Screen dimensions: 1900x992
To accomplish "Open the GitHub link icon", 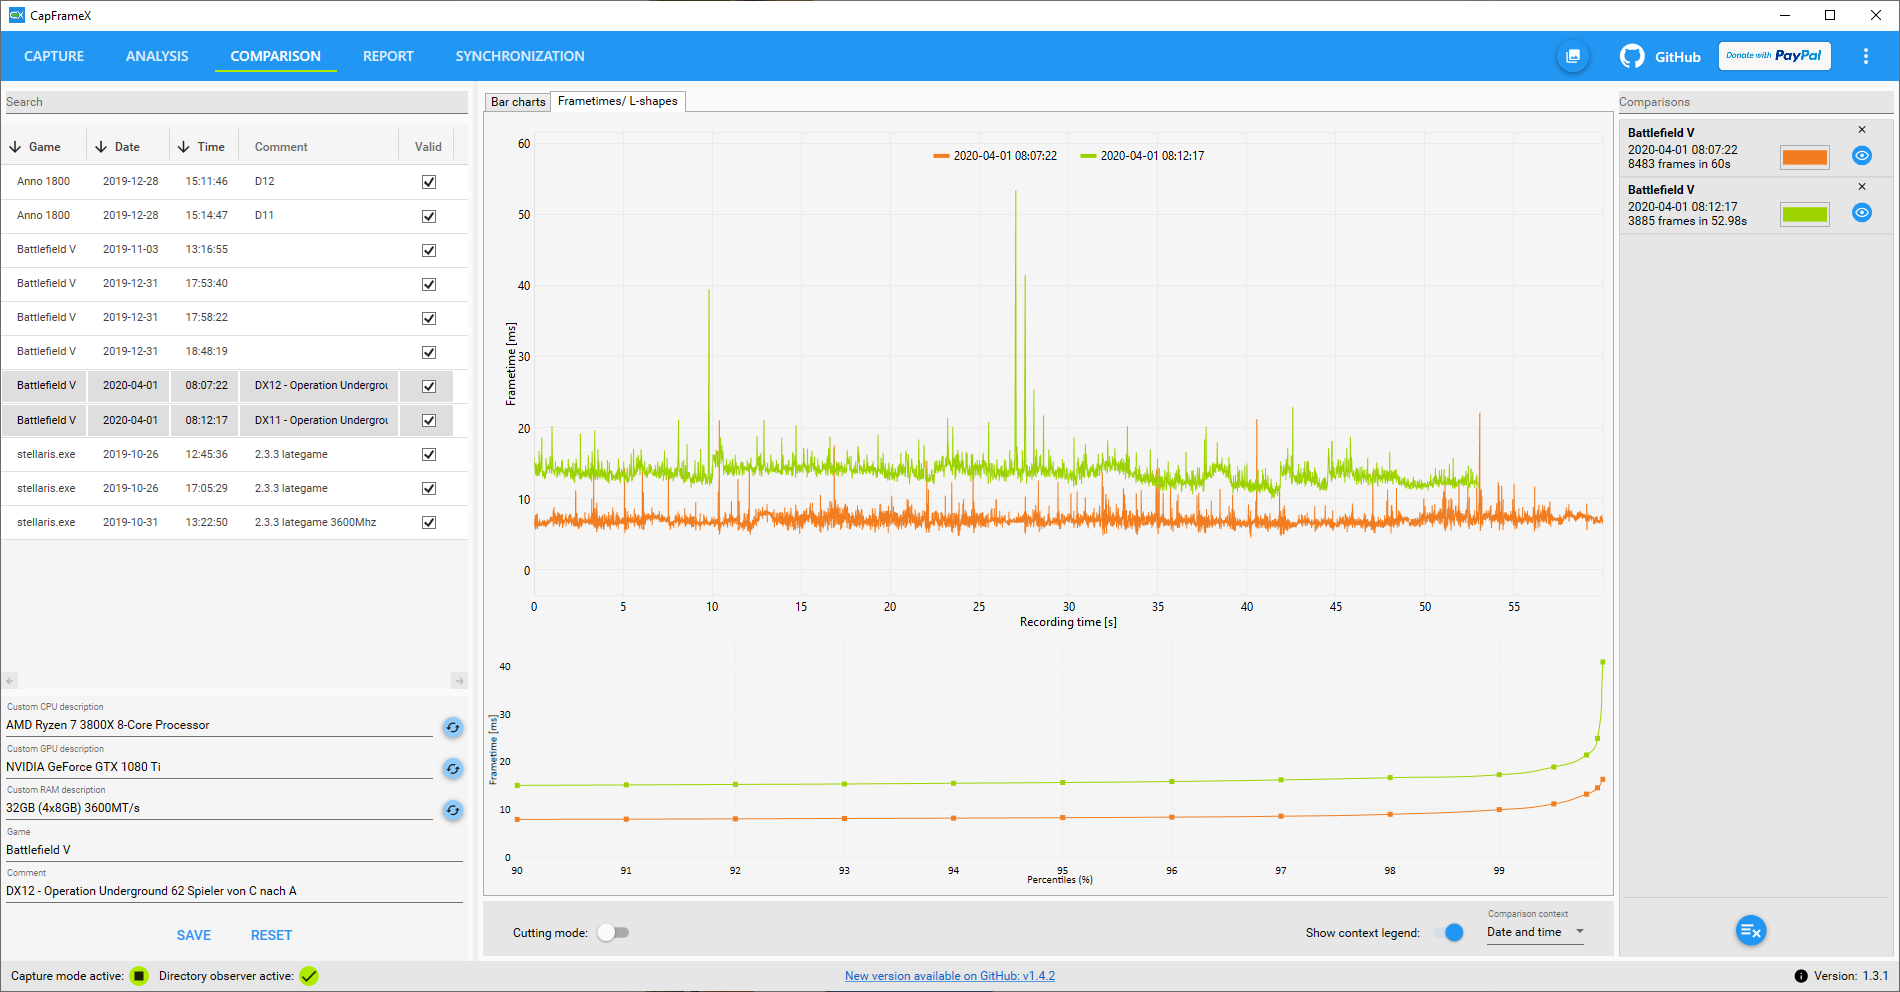I will pyautogui.click(x=1632, y=56).
